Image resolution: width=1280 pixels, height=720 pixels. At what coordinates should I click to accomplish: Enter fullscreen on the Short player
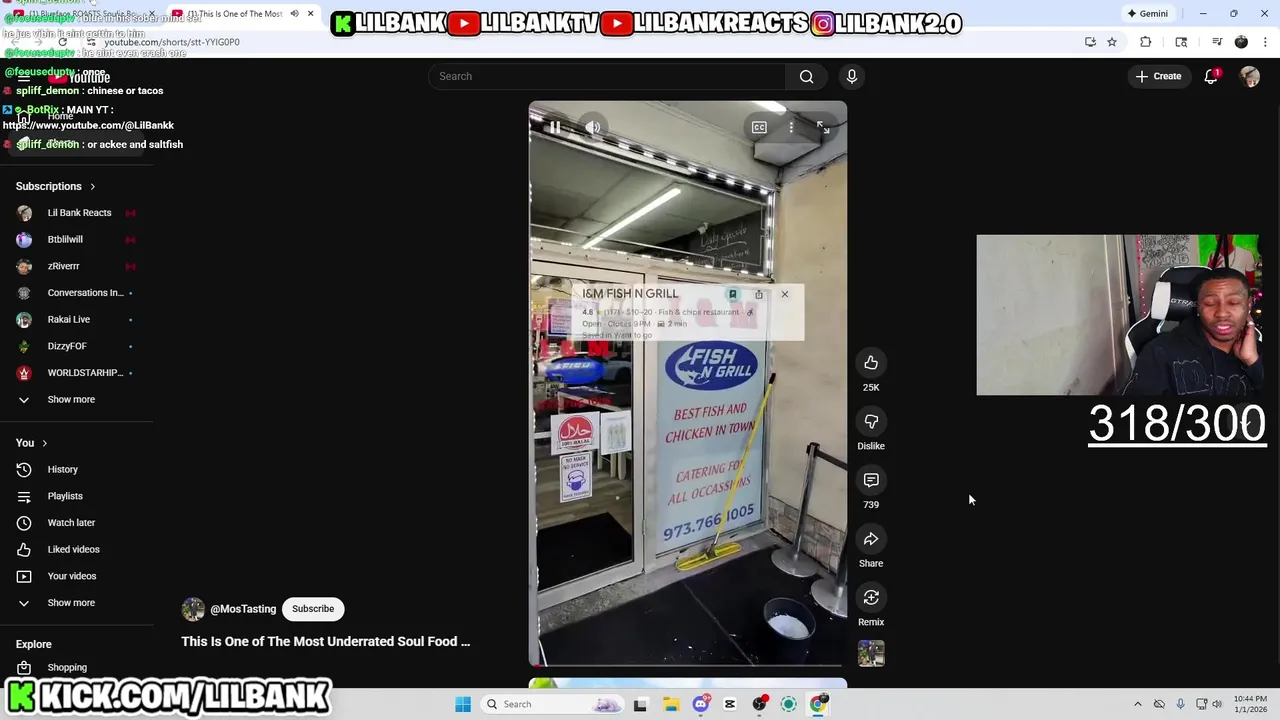823,127
